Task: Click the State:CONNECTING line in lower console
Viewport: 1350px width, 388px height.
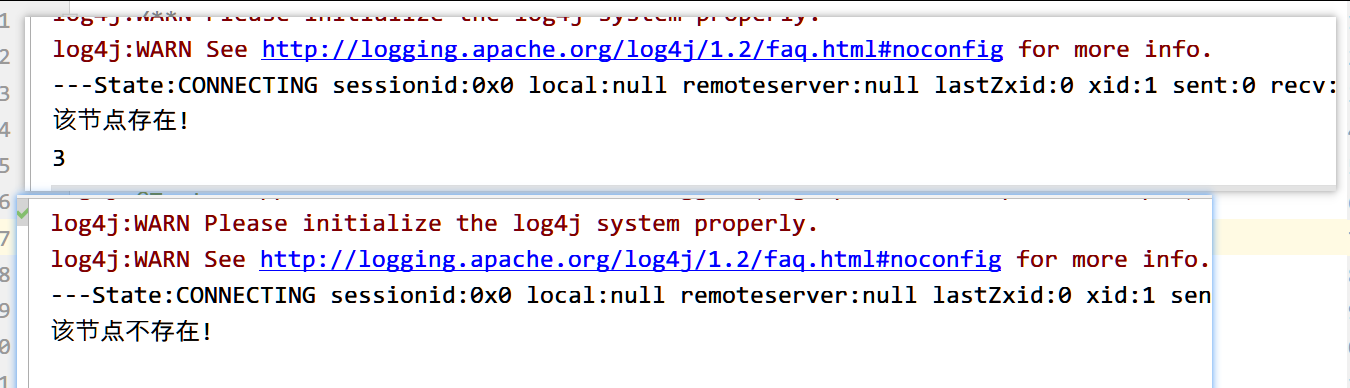Action: click(631, 296)
